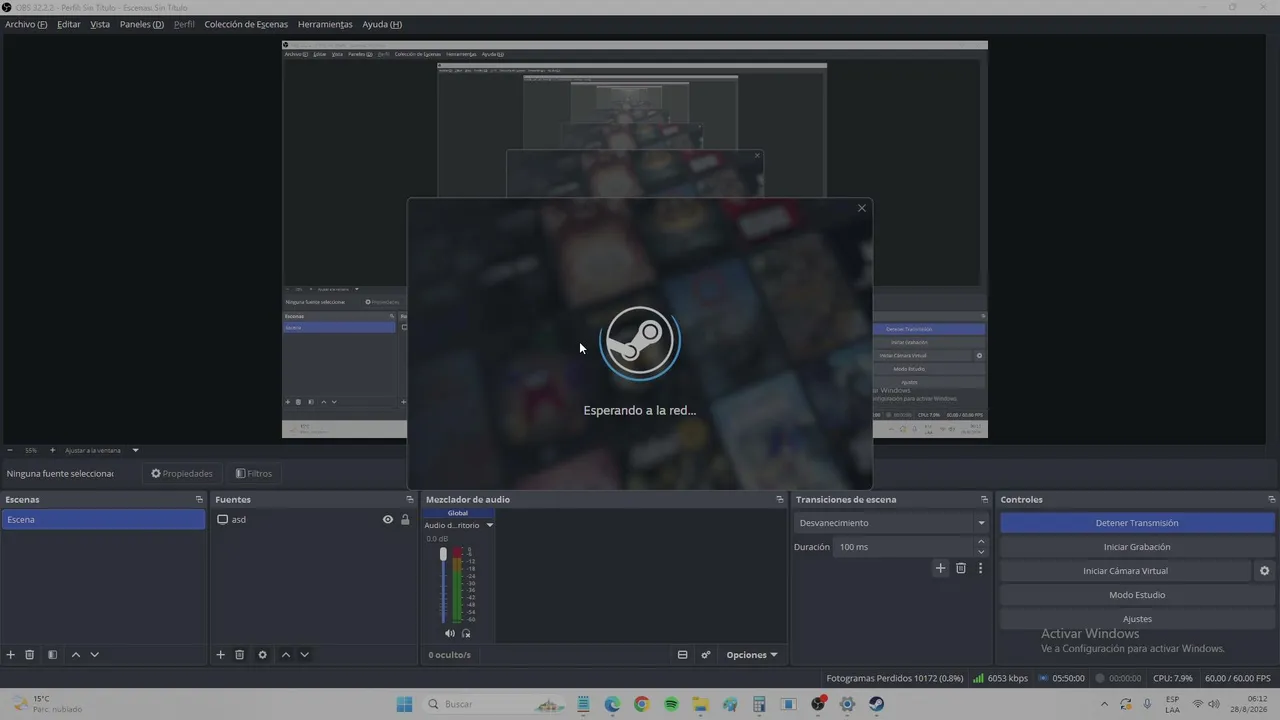Open preview scaling dropdown 'Ajustar a la ventana'
Image resolution: width=1280 pixels, height=720 pixels.
point(102,450)
